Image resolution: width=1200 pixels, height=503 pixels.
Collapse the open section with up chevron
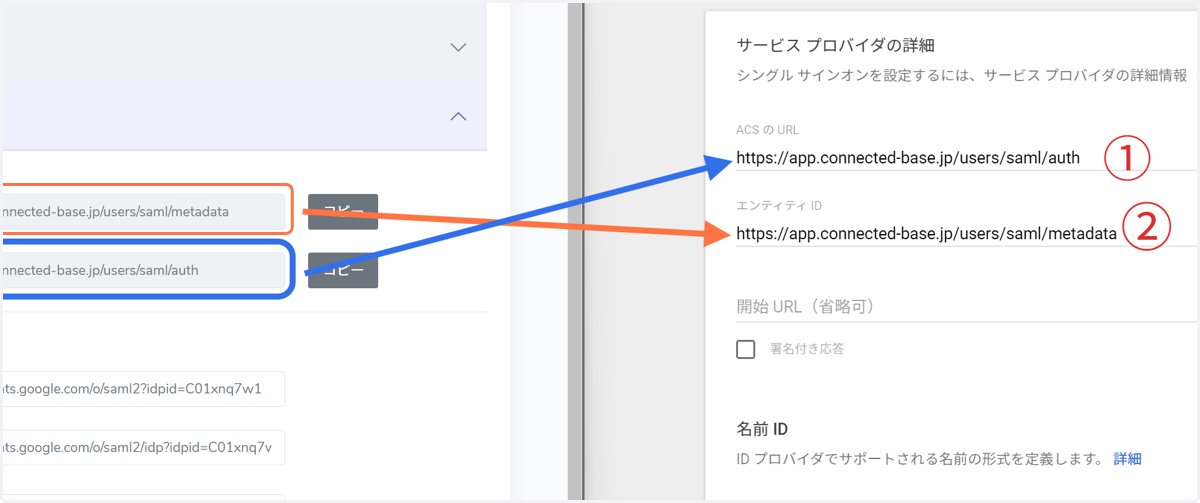click(458, 116)
